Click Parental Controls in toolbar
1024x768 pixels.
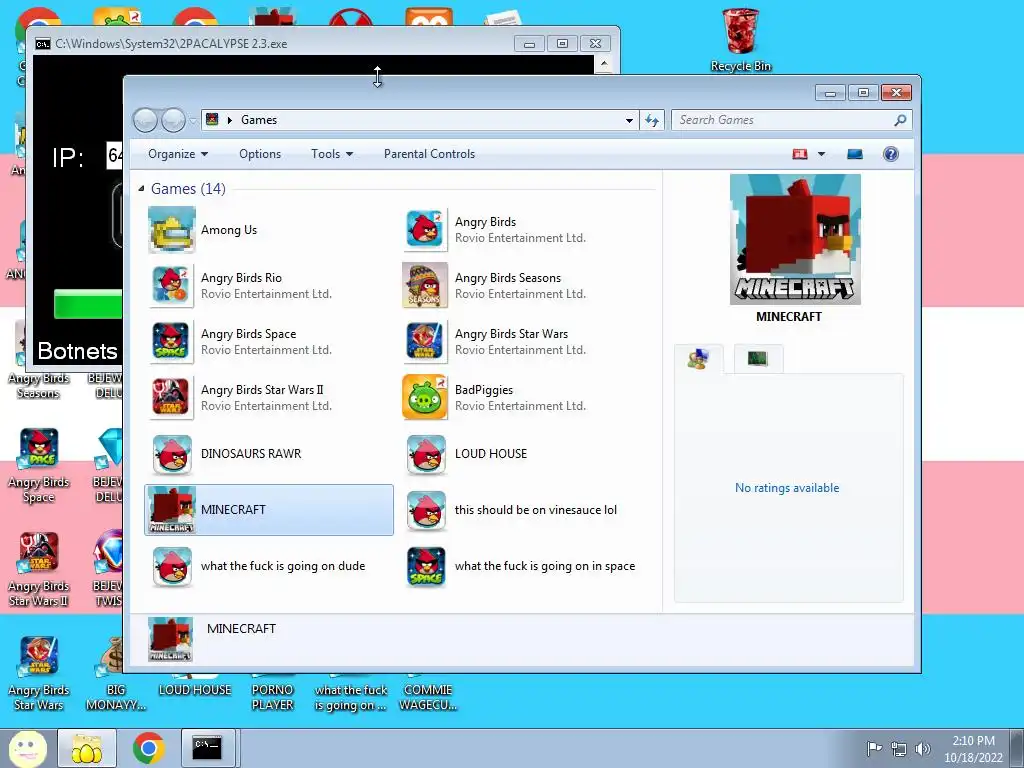(429, 154)
